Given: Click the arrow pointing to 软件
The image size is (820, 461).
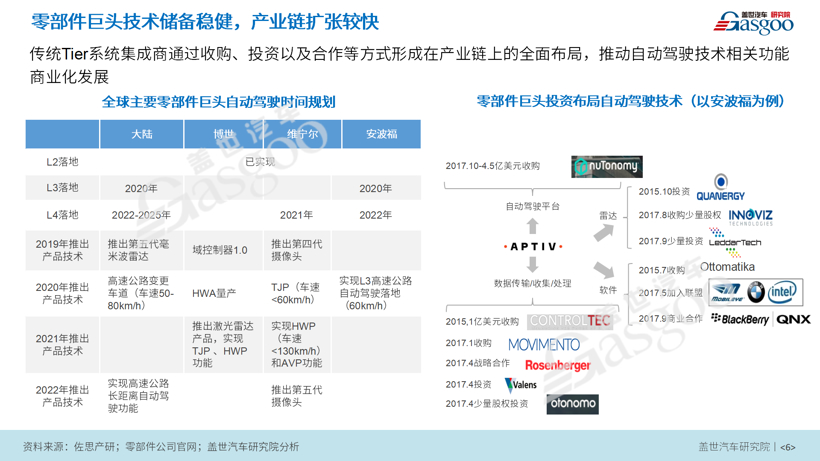Looking at the screenshot, I should 603,270.
